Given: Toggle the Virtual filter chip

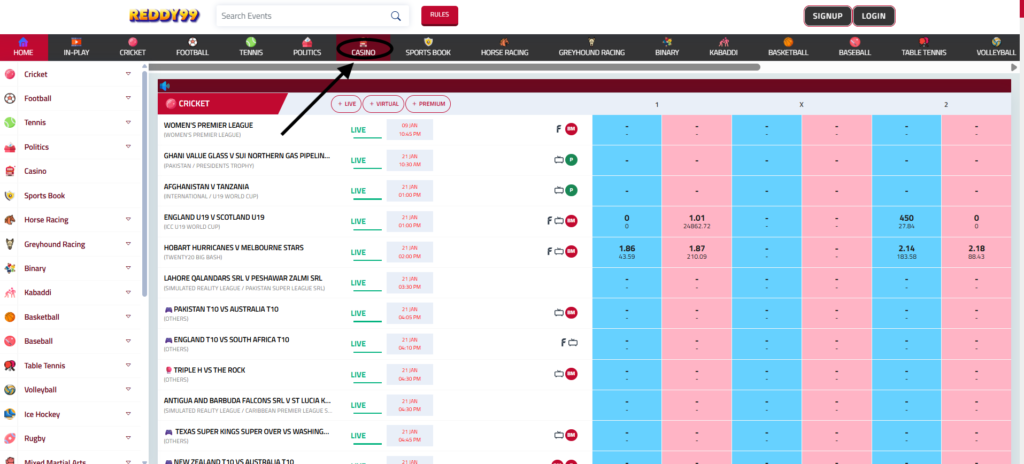Looking at the screenshot, I should [x=384, y=104].
